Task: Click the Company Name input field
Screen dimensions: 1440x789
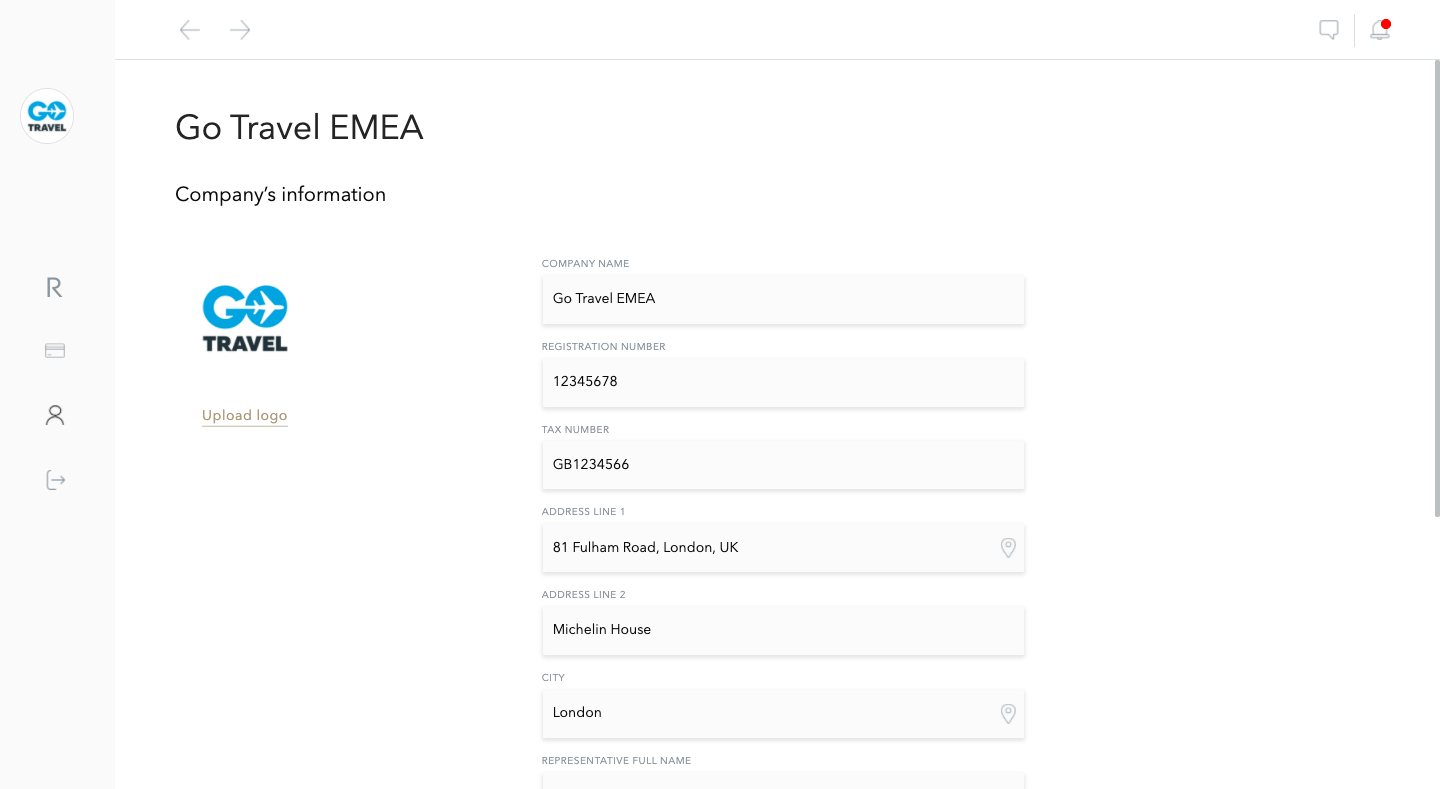Action: click(x=783, y=299)
